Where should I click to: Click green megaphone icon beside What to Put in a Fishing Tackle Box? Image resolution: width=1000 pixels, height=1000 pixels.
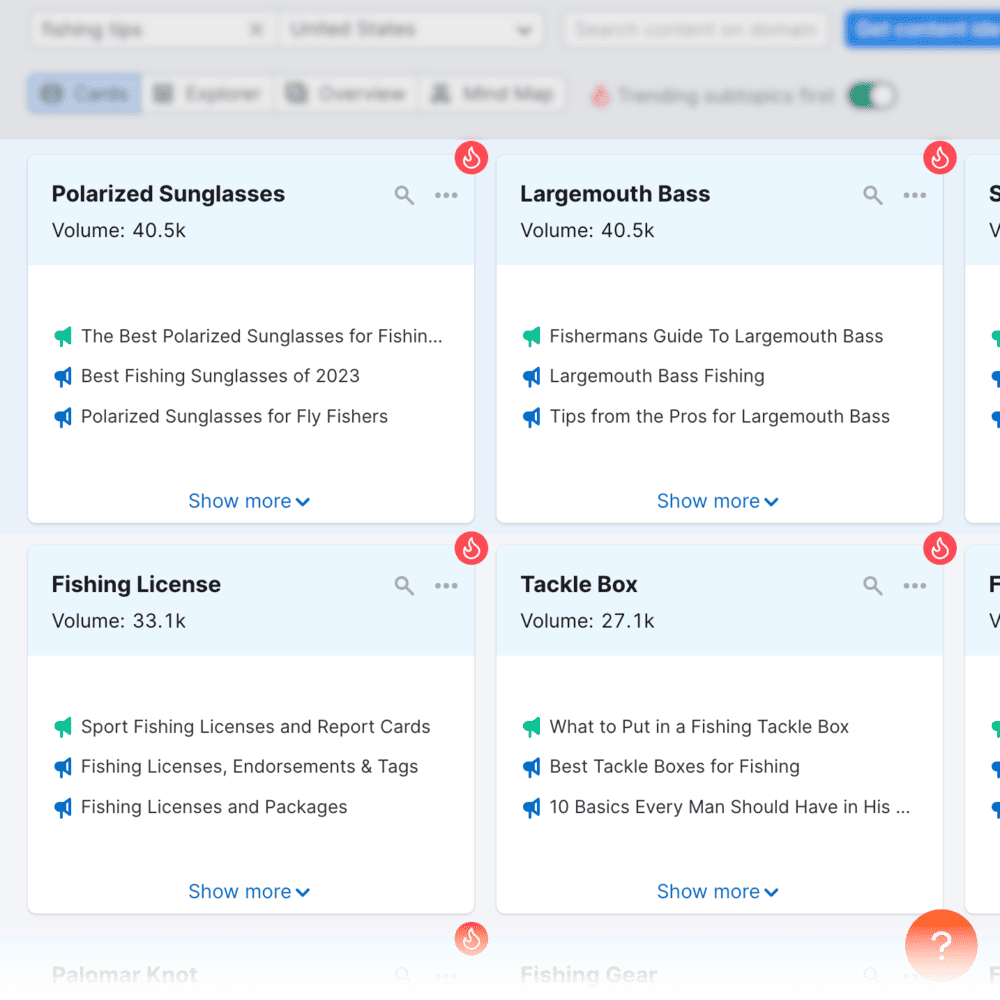(x=532, y=727)
